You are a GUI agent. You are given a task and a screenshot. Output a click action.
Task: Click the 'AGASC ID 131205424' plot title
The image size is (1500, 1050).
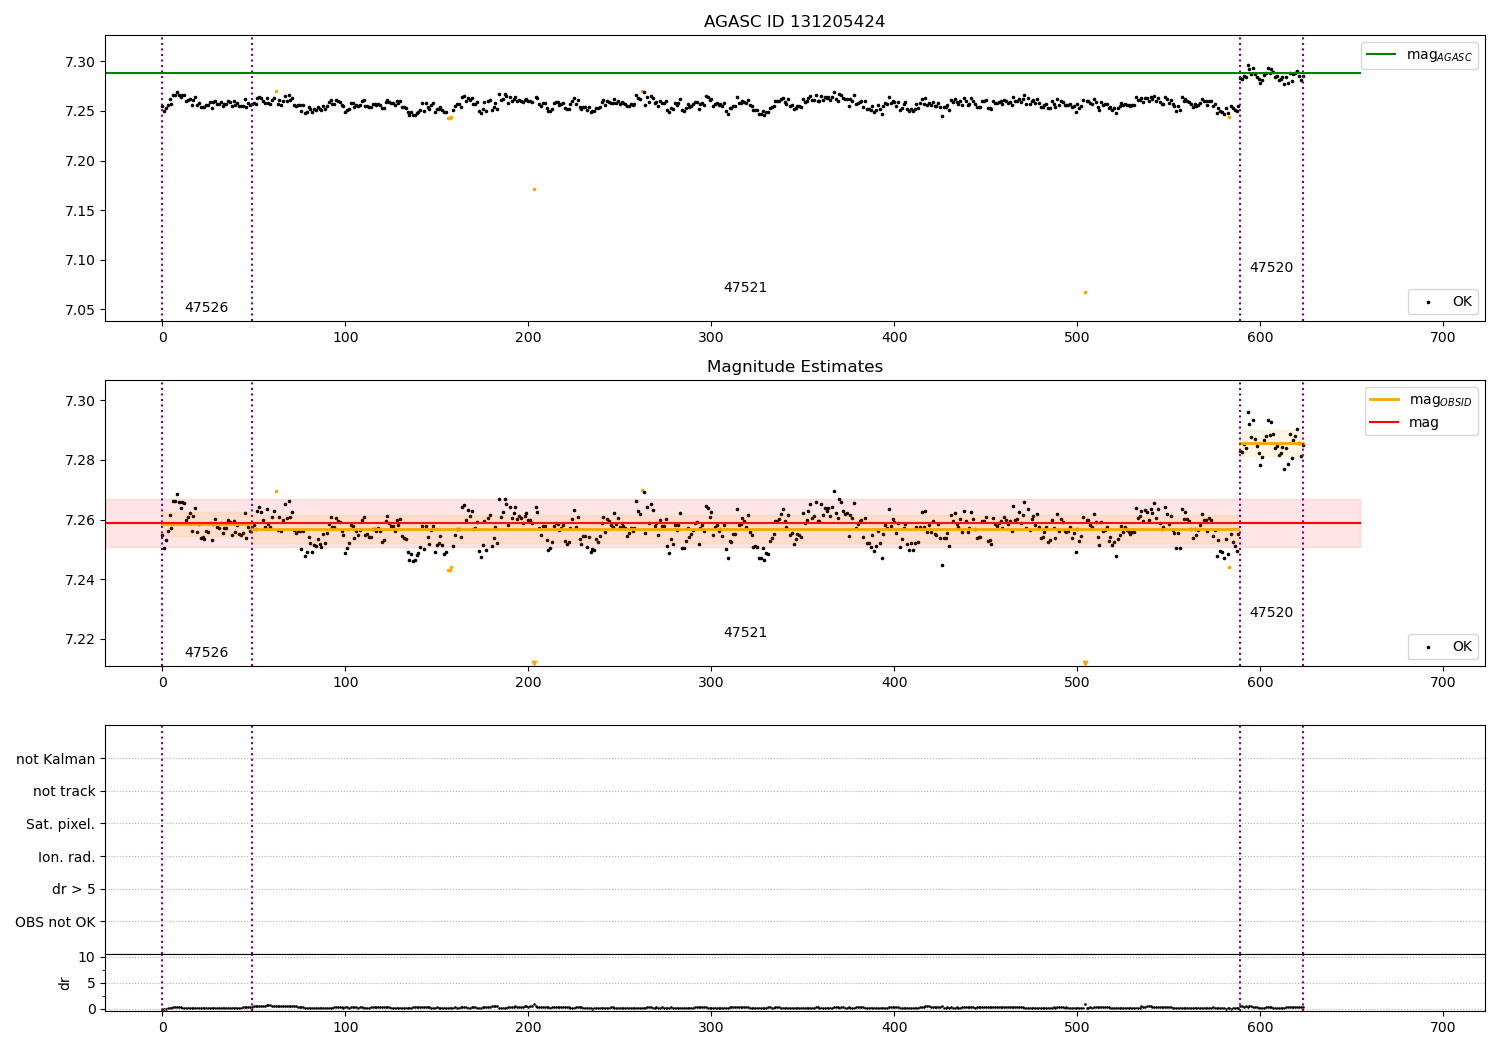pos(794,22)
